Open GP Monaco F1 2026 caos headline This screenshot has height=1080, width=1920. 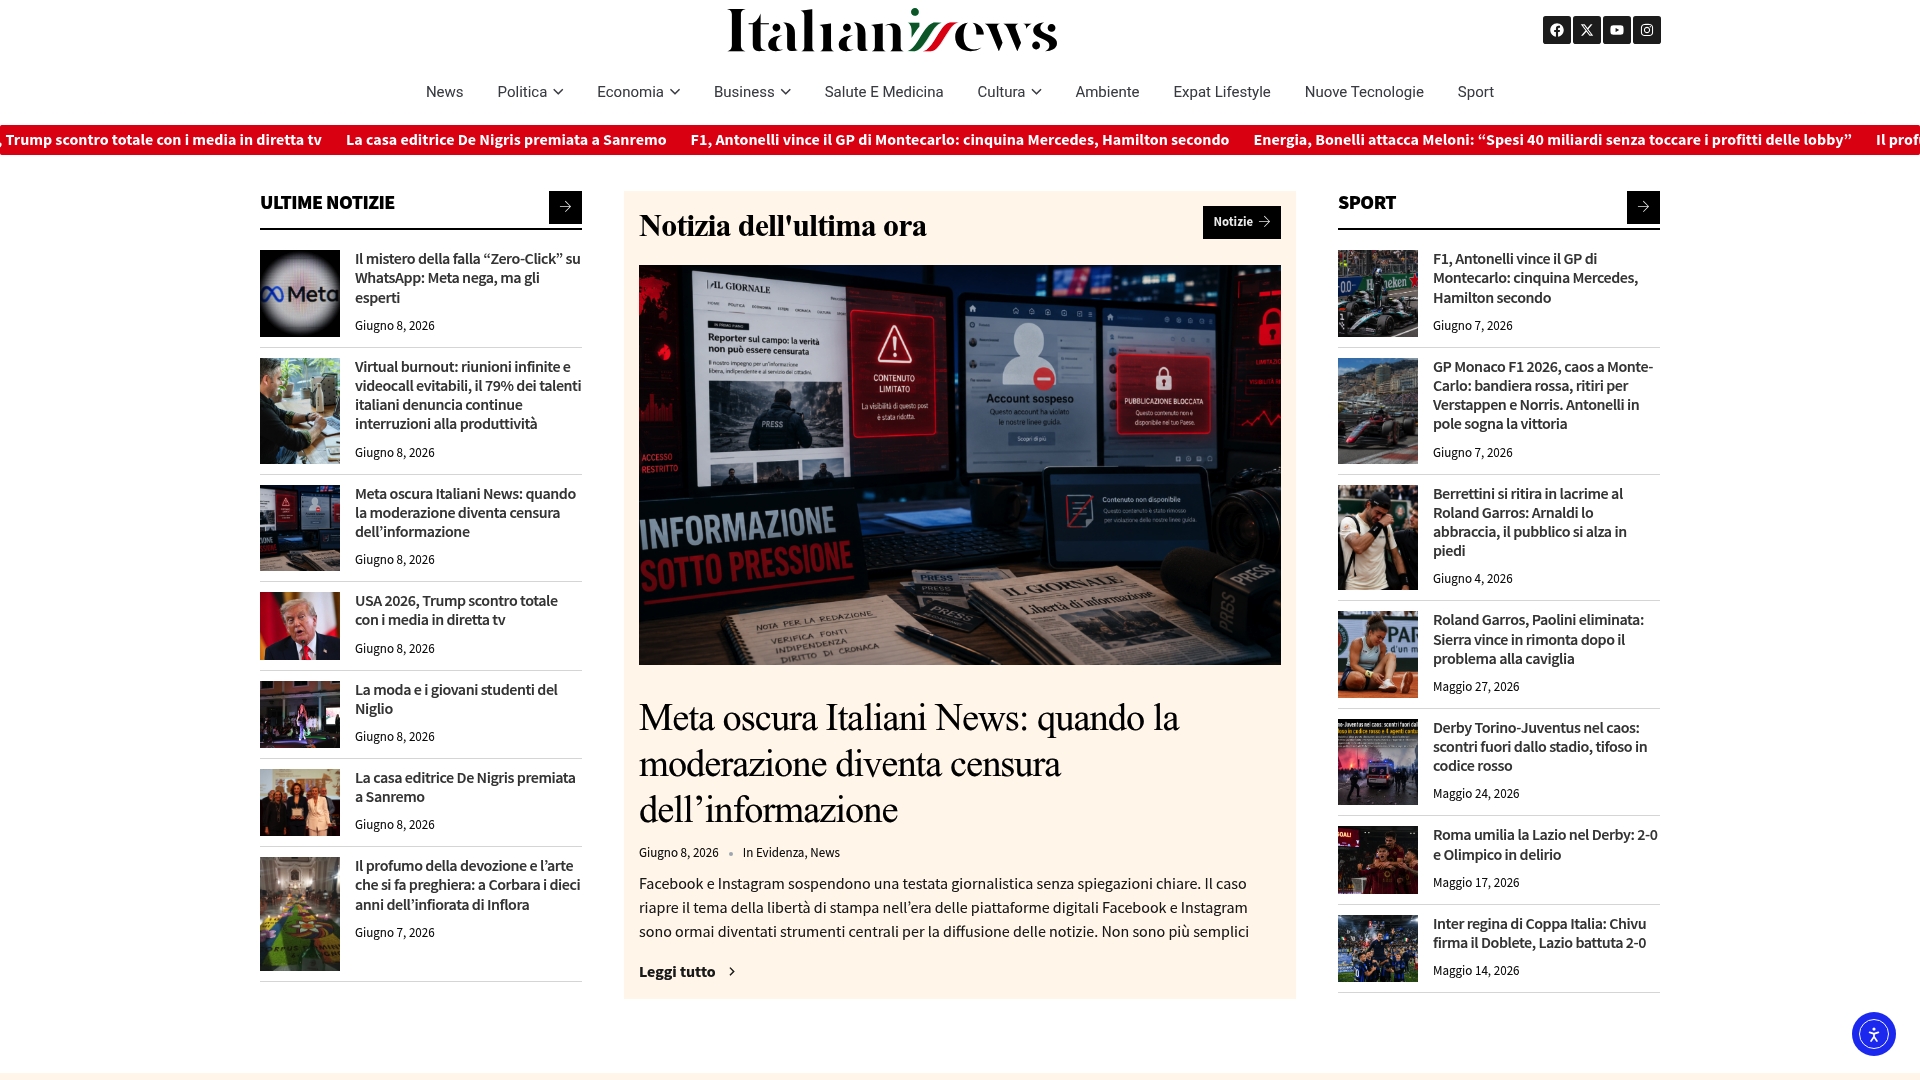point(1543,395)
